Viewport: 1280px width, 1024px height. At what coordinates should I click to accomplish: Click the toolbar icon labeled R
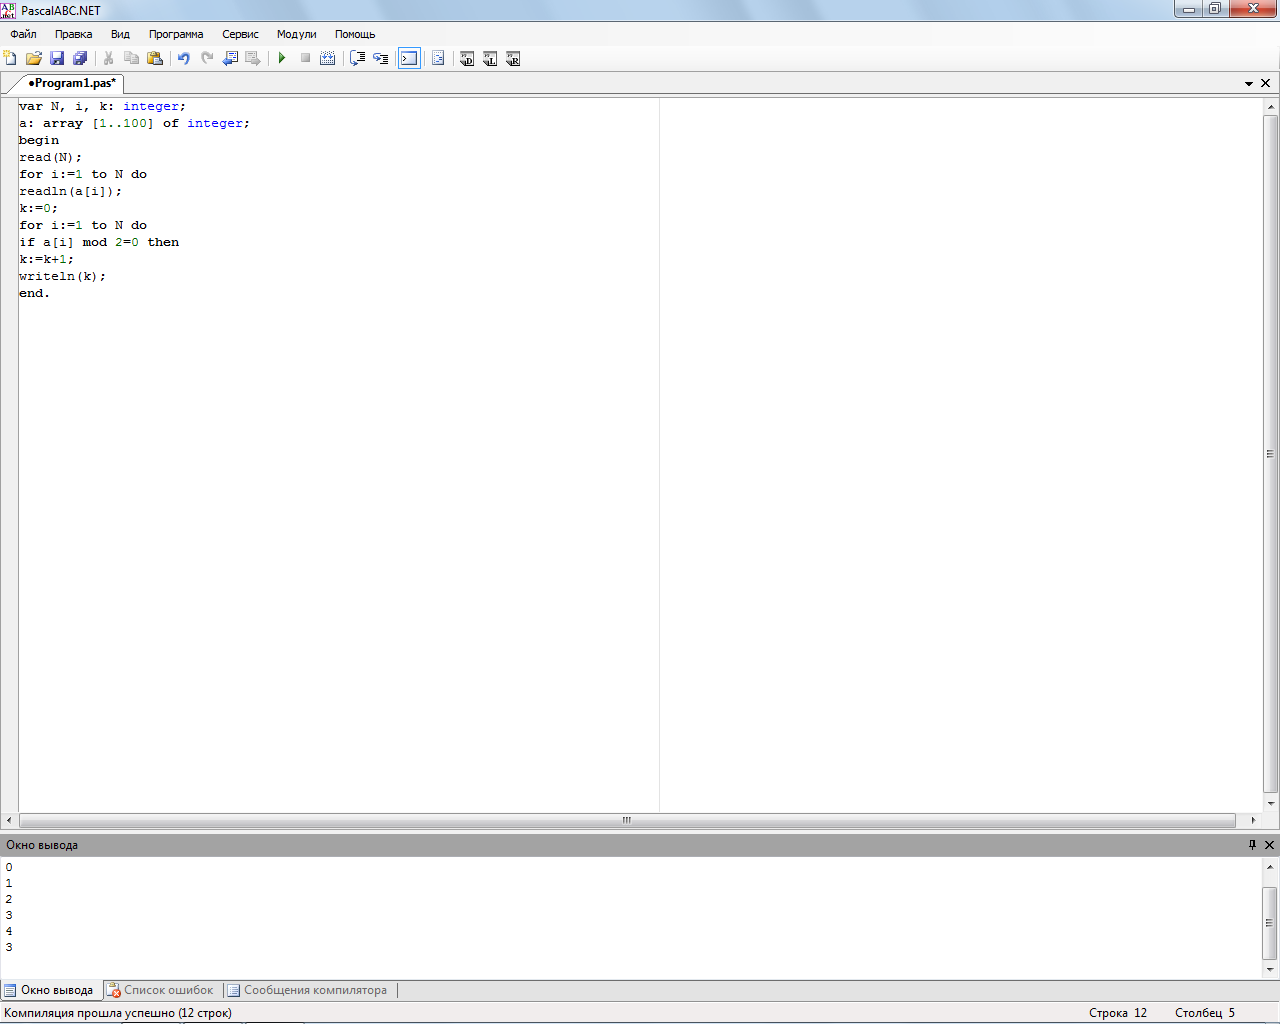pyautogui.click(x=513, y=58)
